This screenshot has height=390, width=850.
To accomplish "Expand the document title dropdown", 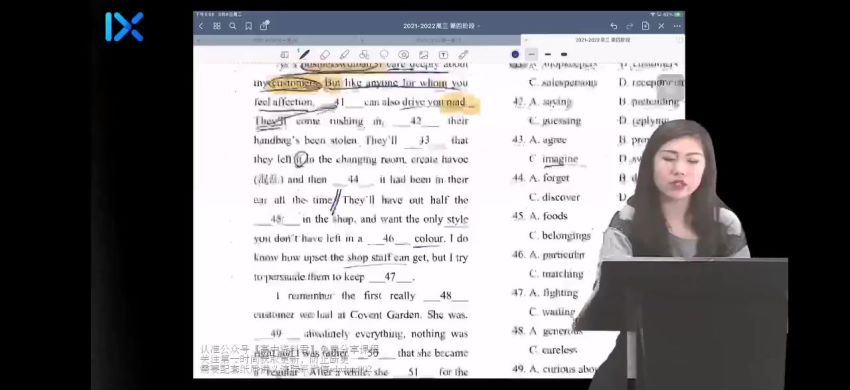I will (x=441, y=26).
